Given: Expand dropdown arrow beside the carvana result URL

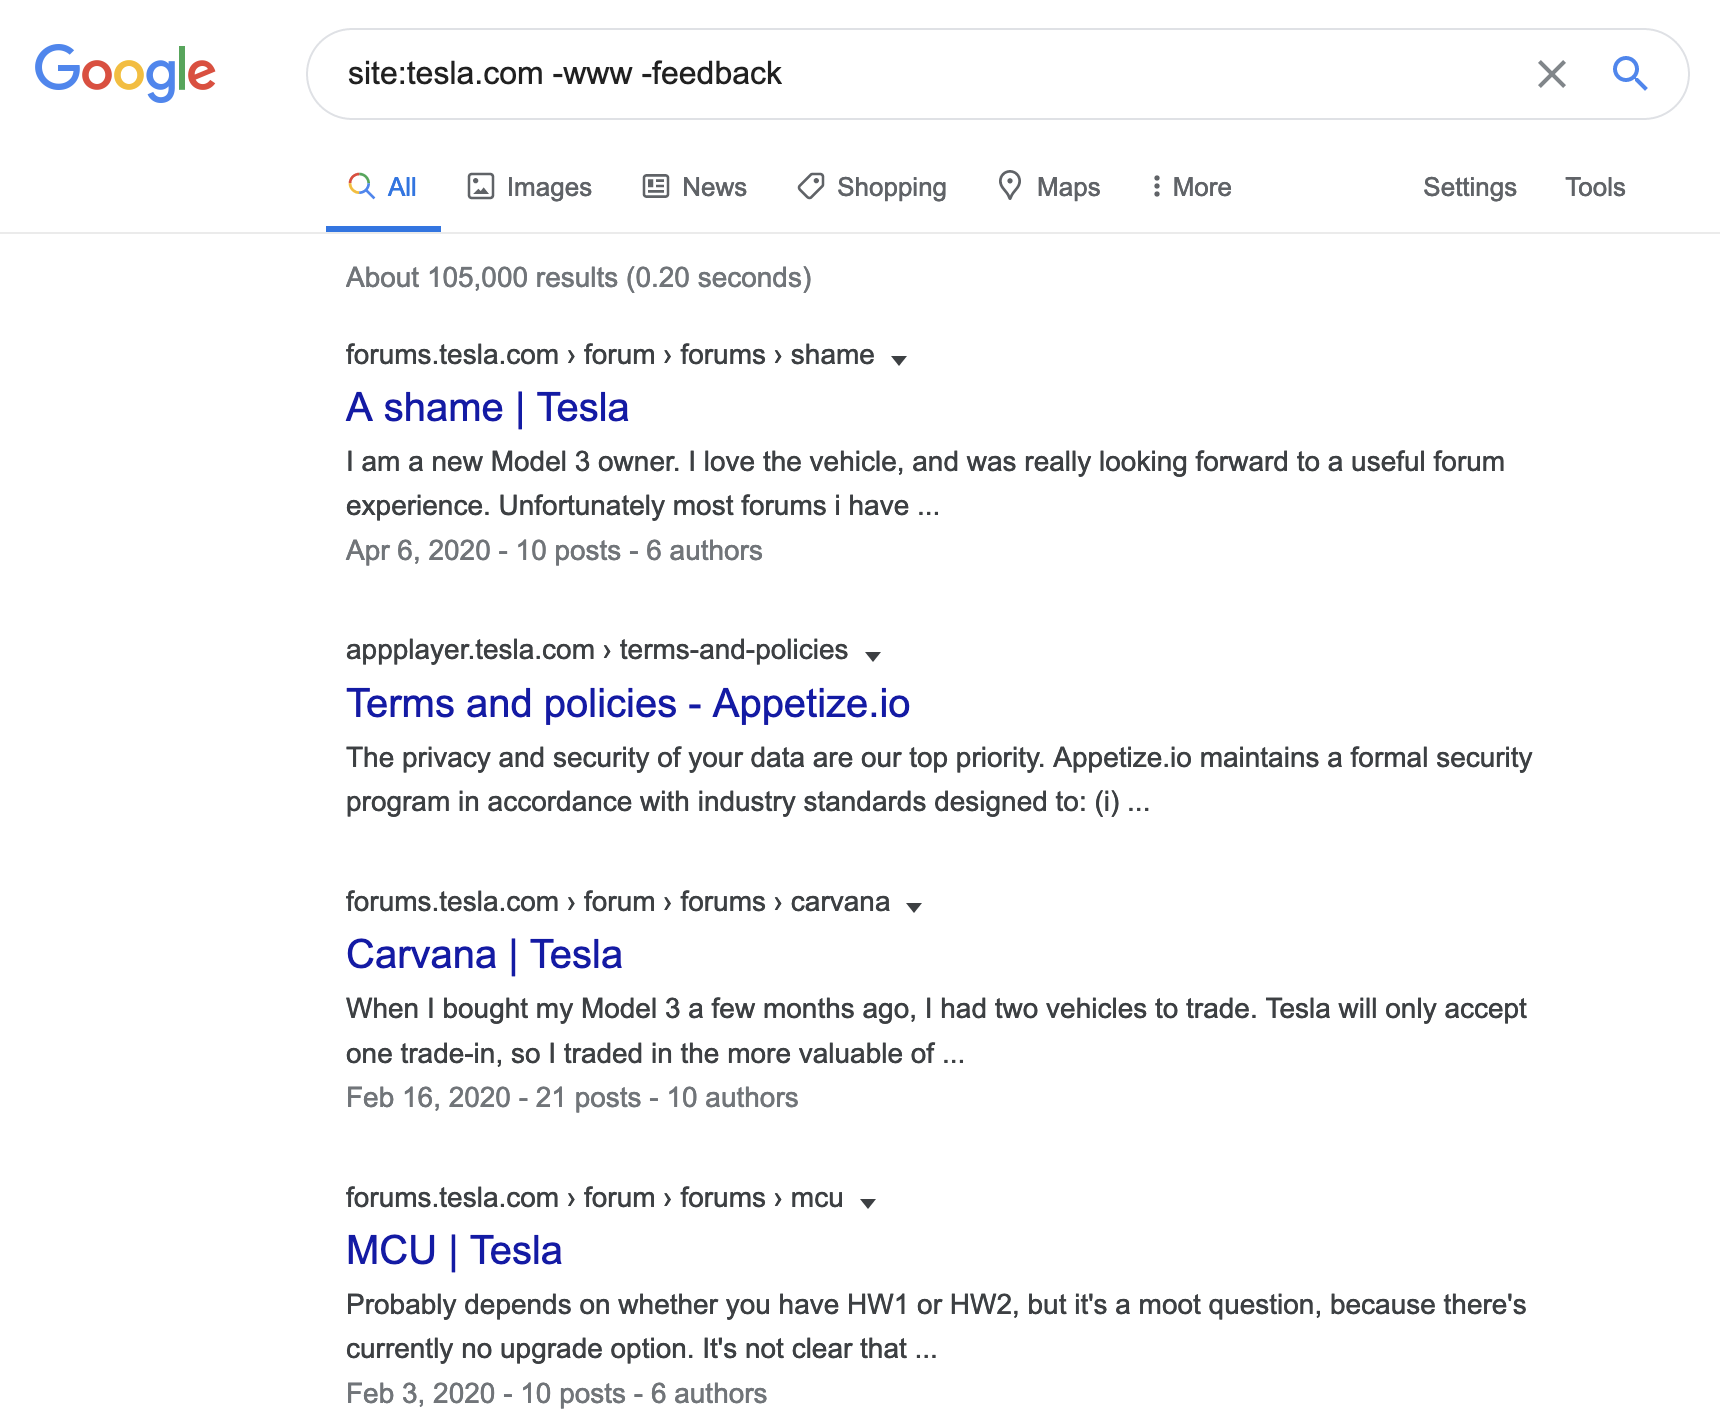Looking at the screenshot, I should 914,907.
